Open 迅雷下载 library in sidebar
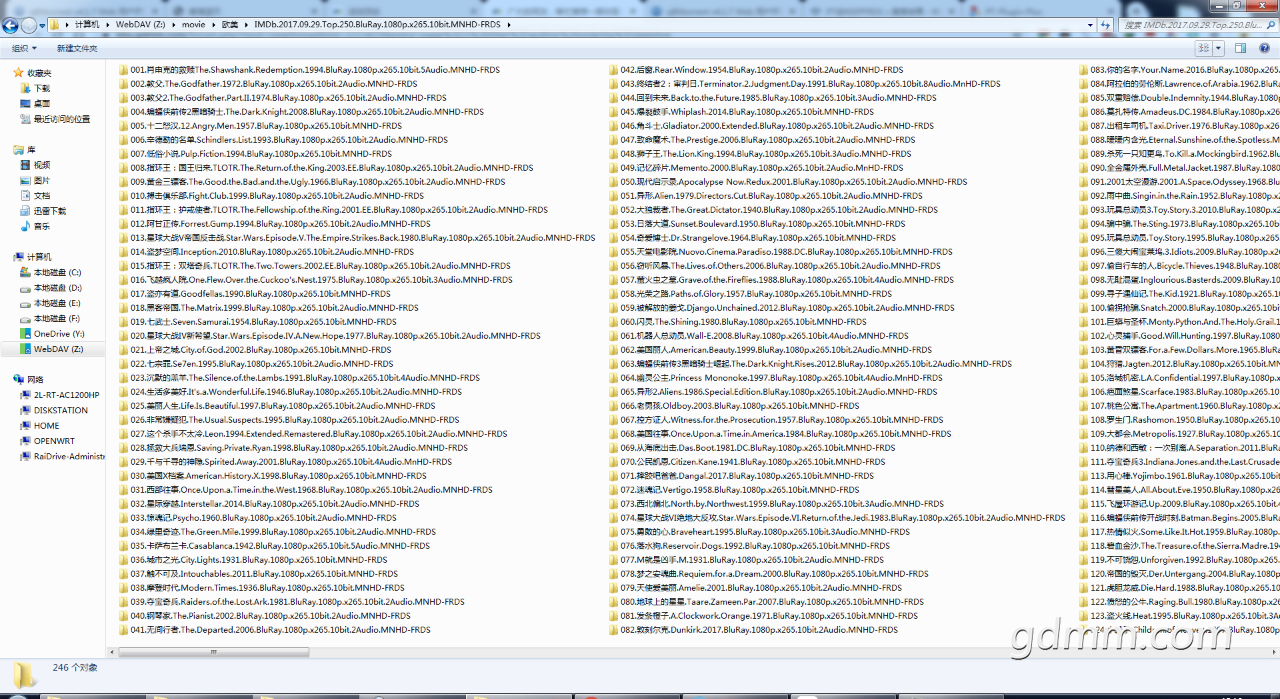 tap(49, 211)
